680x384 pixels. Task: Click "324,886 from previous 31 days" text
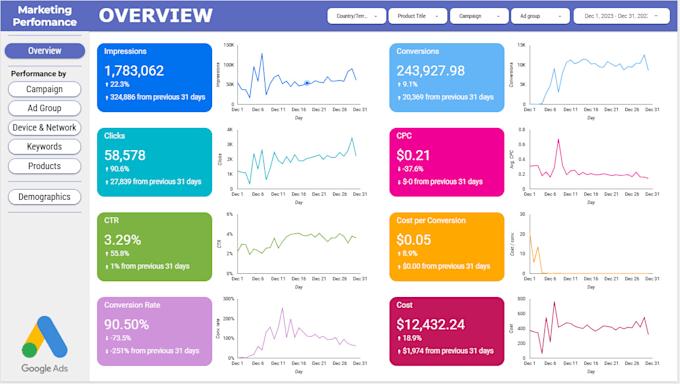tap(157, 97)
